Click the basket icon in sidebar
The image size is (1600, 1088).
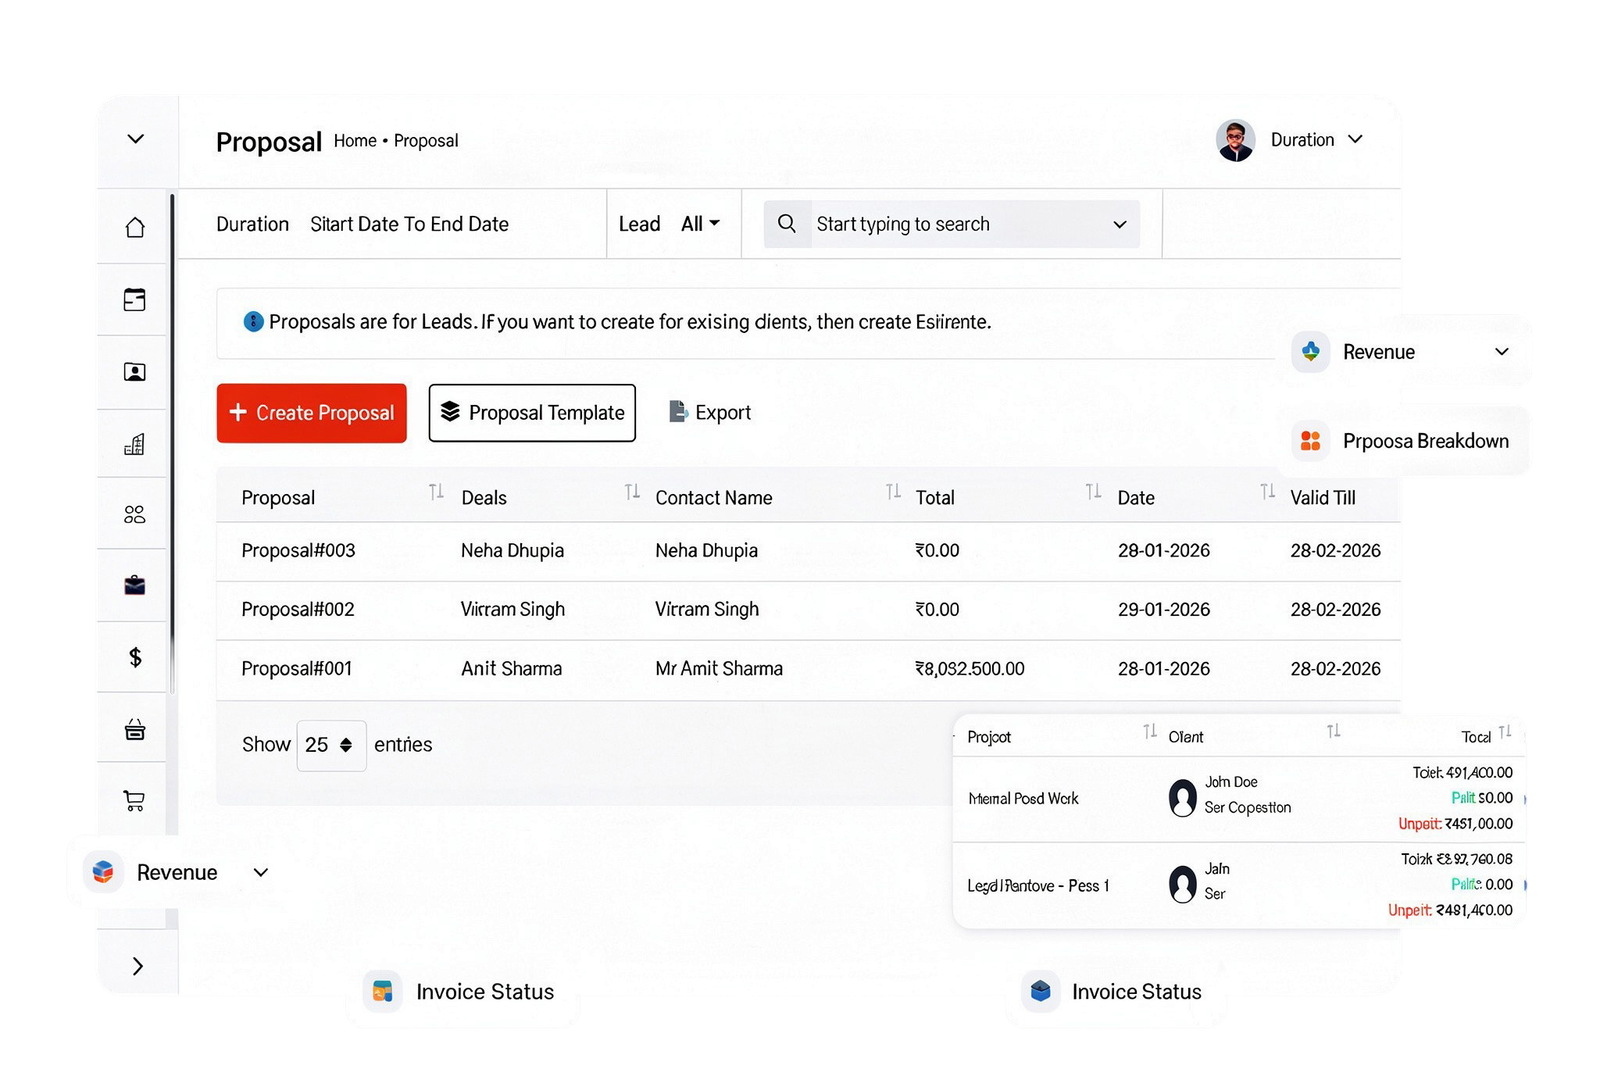click(x=135, y=729)
